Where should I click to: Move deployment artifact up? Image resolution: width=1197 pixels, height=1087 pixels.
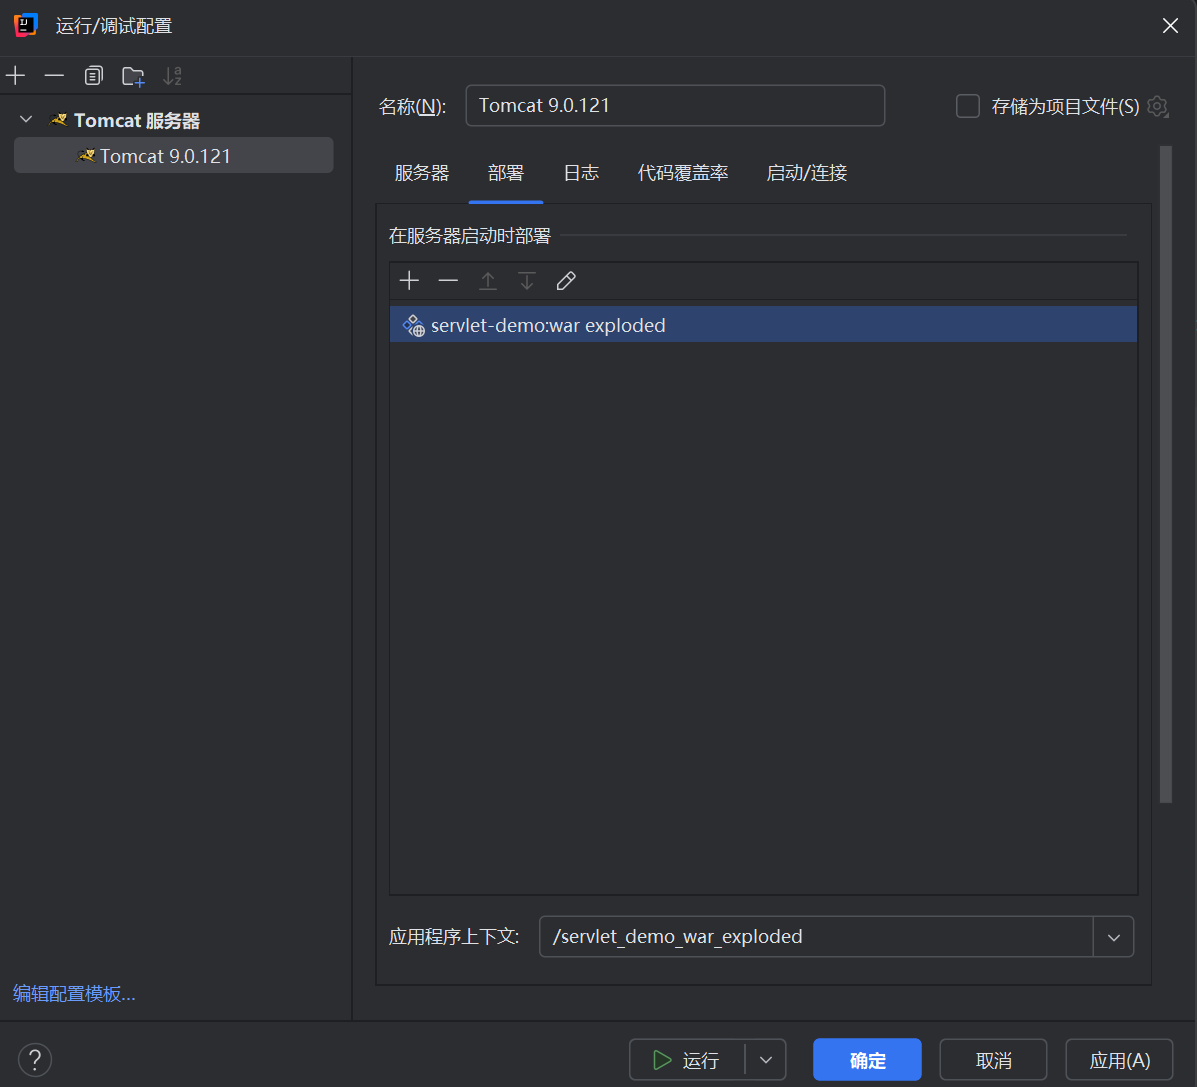pyautogui.click(x=487, y=281)
